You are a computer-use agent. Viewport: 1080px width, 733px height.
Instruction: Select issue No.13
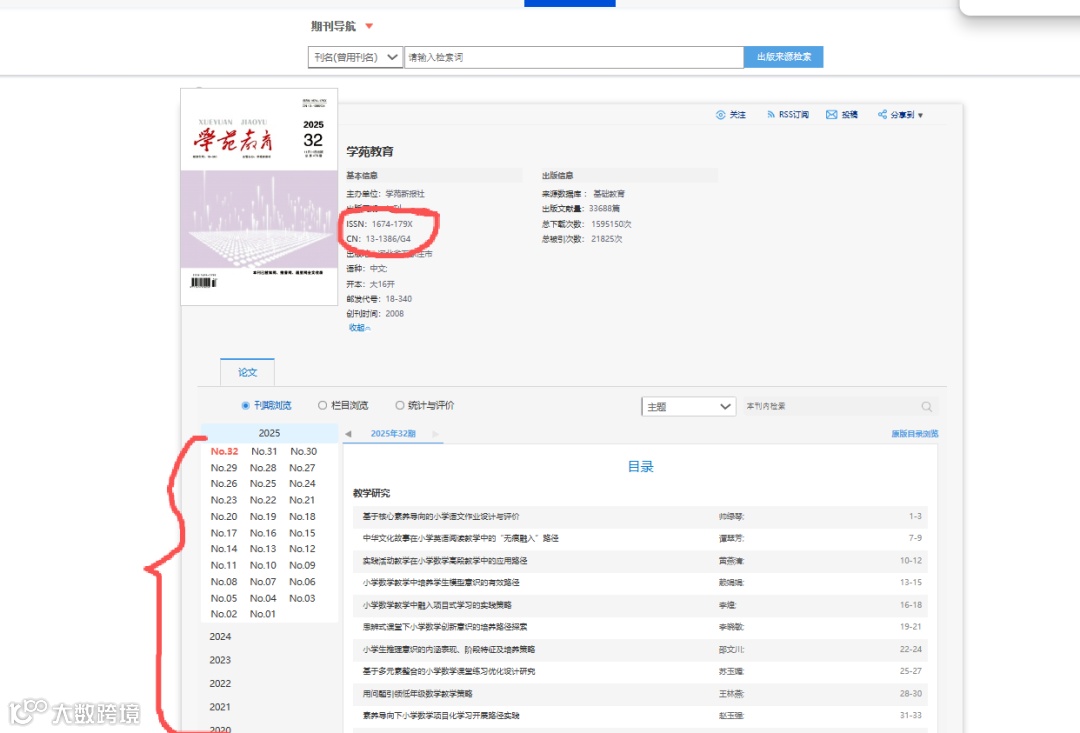[263, 549]
